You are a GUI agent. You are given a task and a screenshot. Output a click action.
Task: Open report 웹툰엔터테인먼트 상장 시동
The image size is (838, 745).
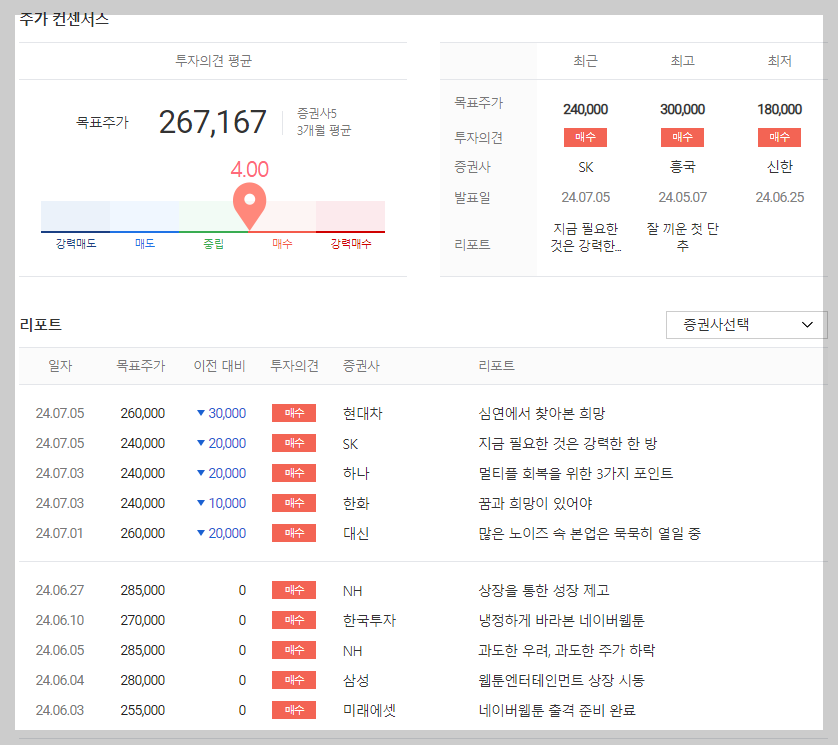(x=561, y=680)
